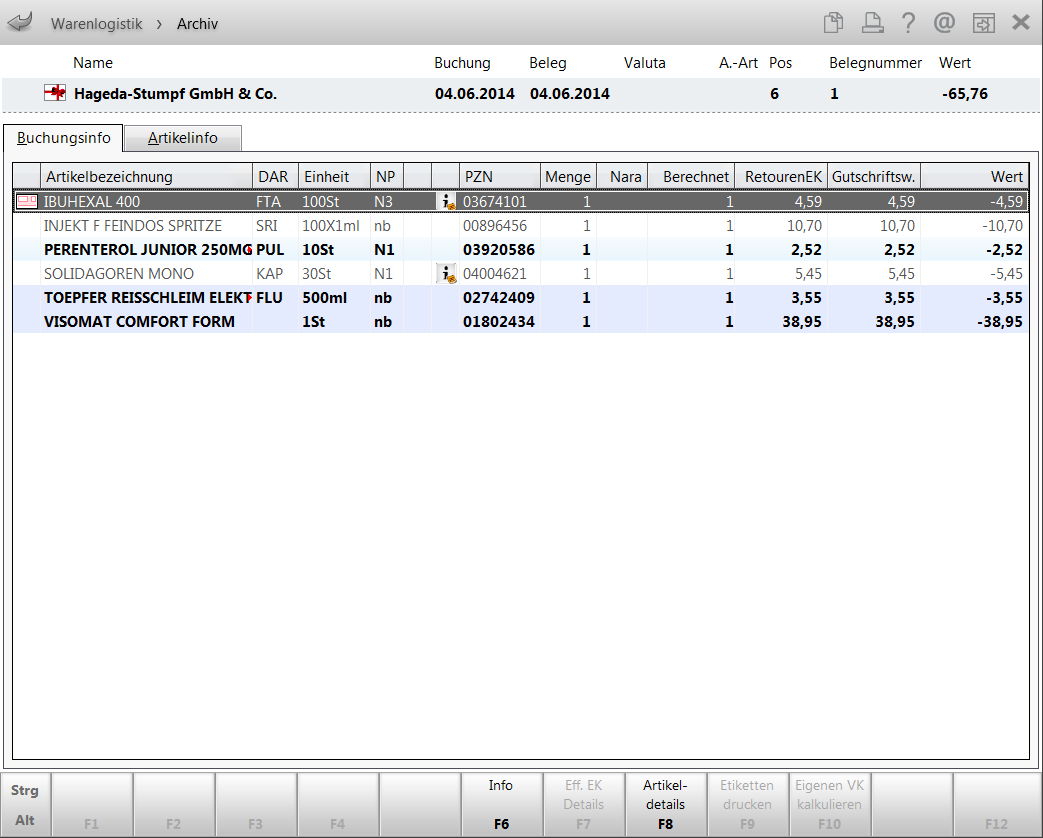Viewport: 1043px width, 838px height.
Task: Click the @ online icon
Action: [x=945, y=23]
